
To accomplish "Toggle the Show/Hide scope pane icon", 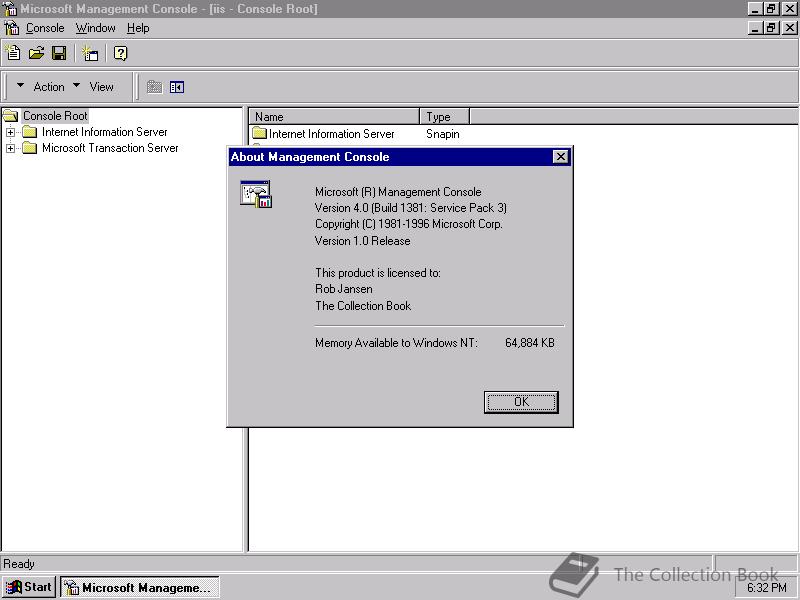I will pos(177,87).
